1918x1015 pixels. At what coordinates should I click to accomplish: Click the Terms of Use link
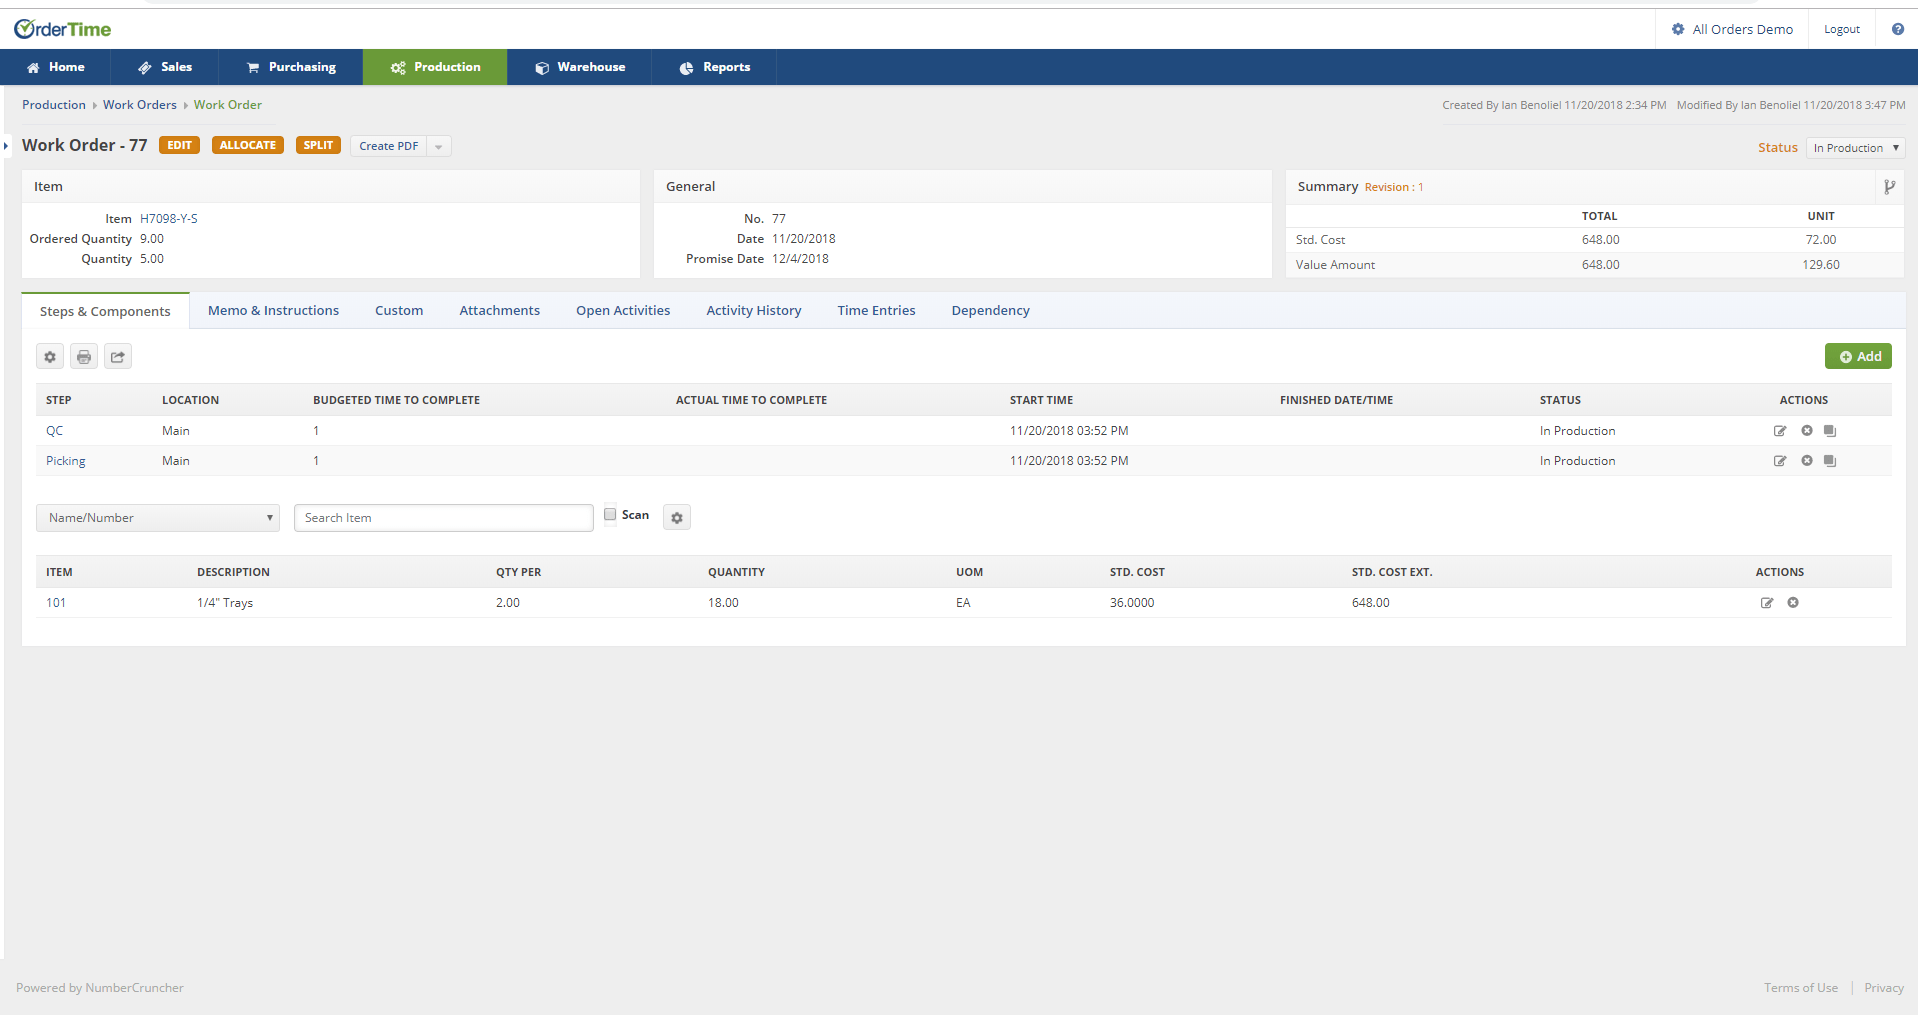1800,988
